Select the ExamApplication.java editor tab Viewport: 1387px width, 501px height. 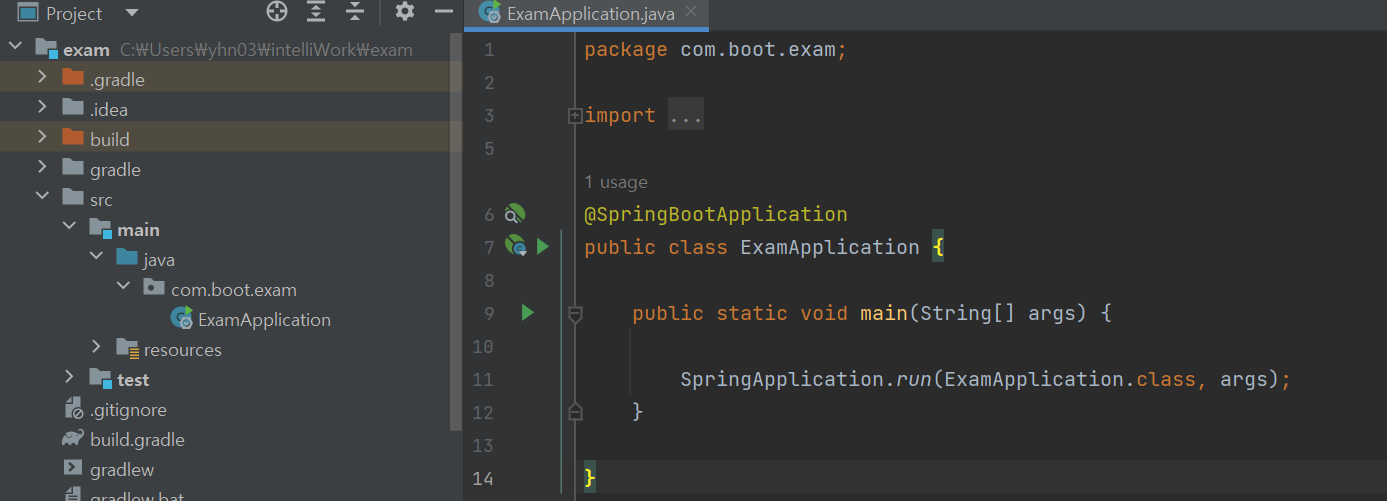click(588, 14)
